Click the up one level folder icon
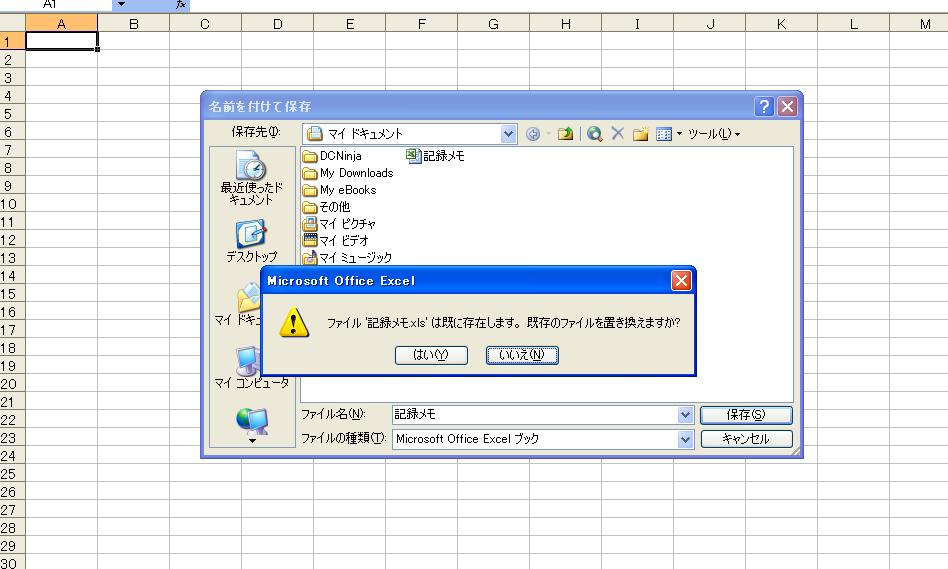 (x=565, y=134)
